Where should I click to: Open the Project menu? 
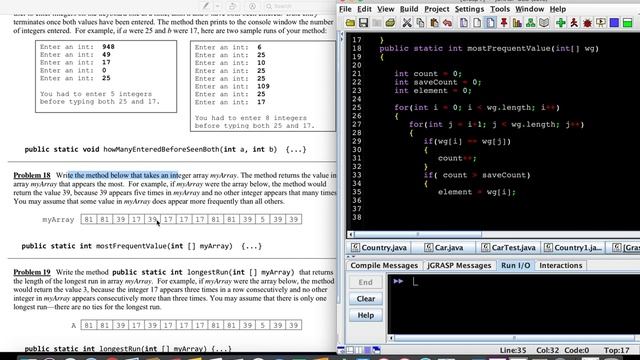436,9
